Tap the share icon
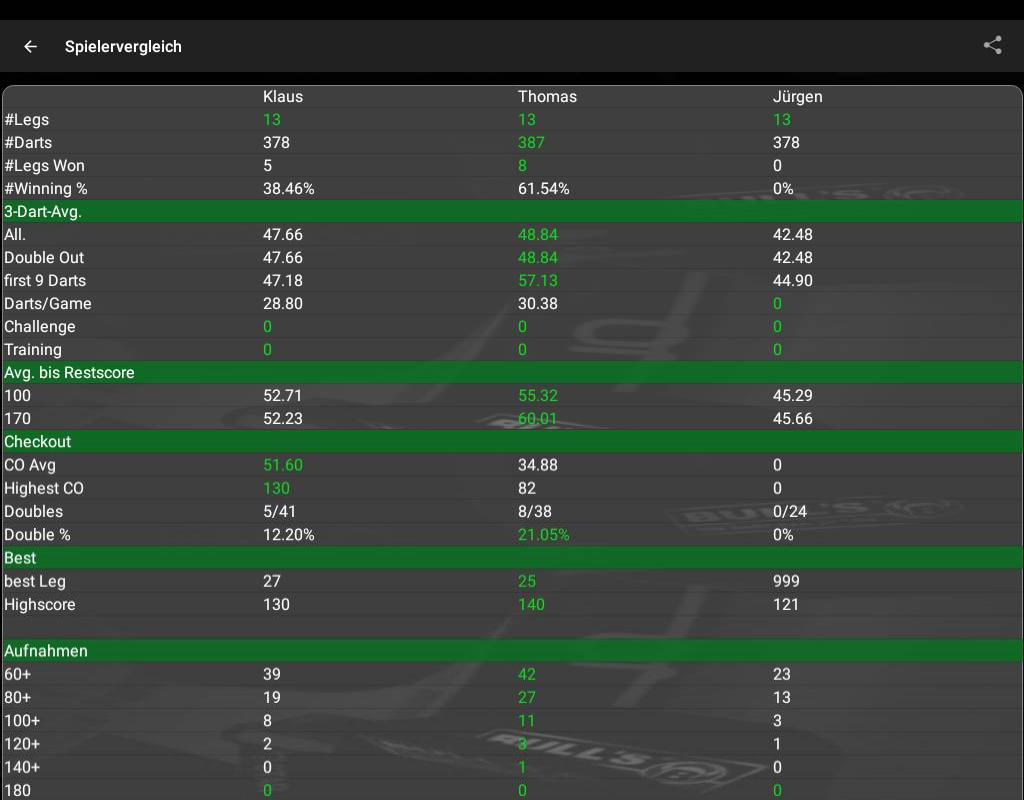The image size is (1024, 800). click(x=992, y=45)
